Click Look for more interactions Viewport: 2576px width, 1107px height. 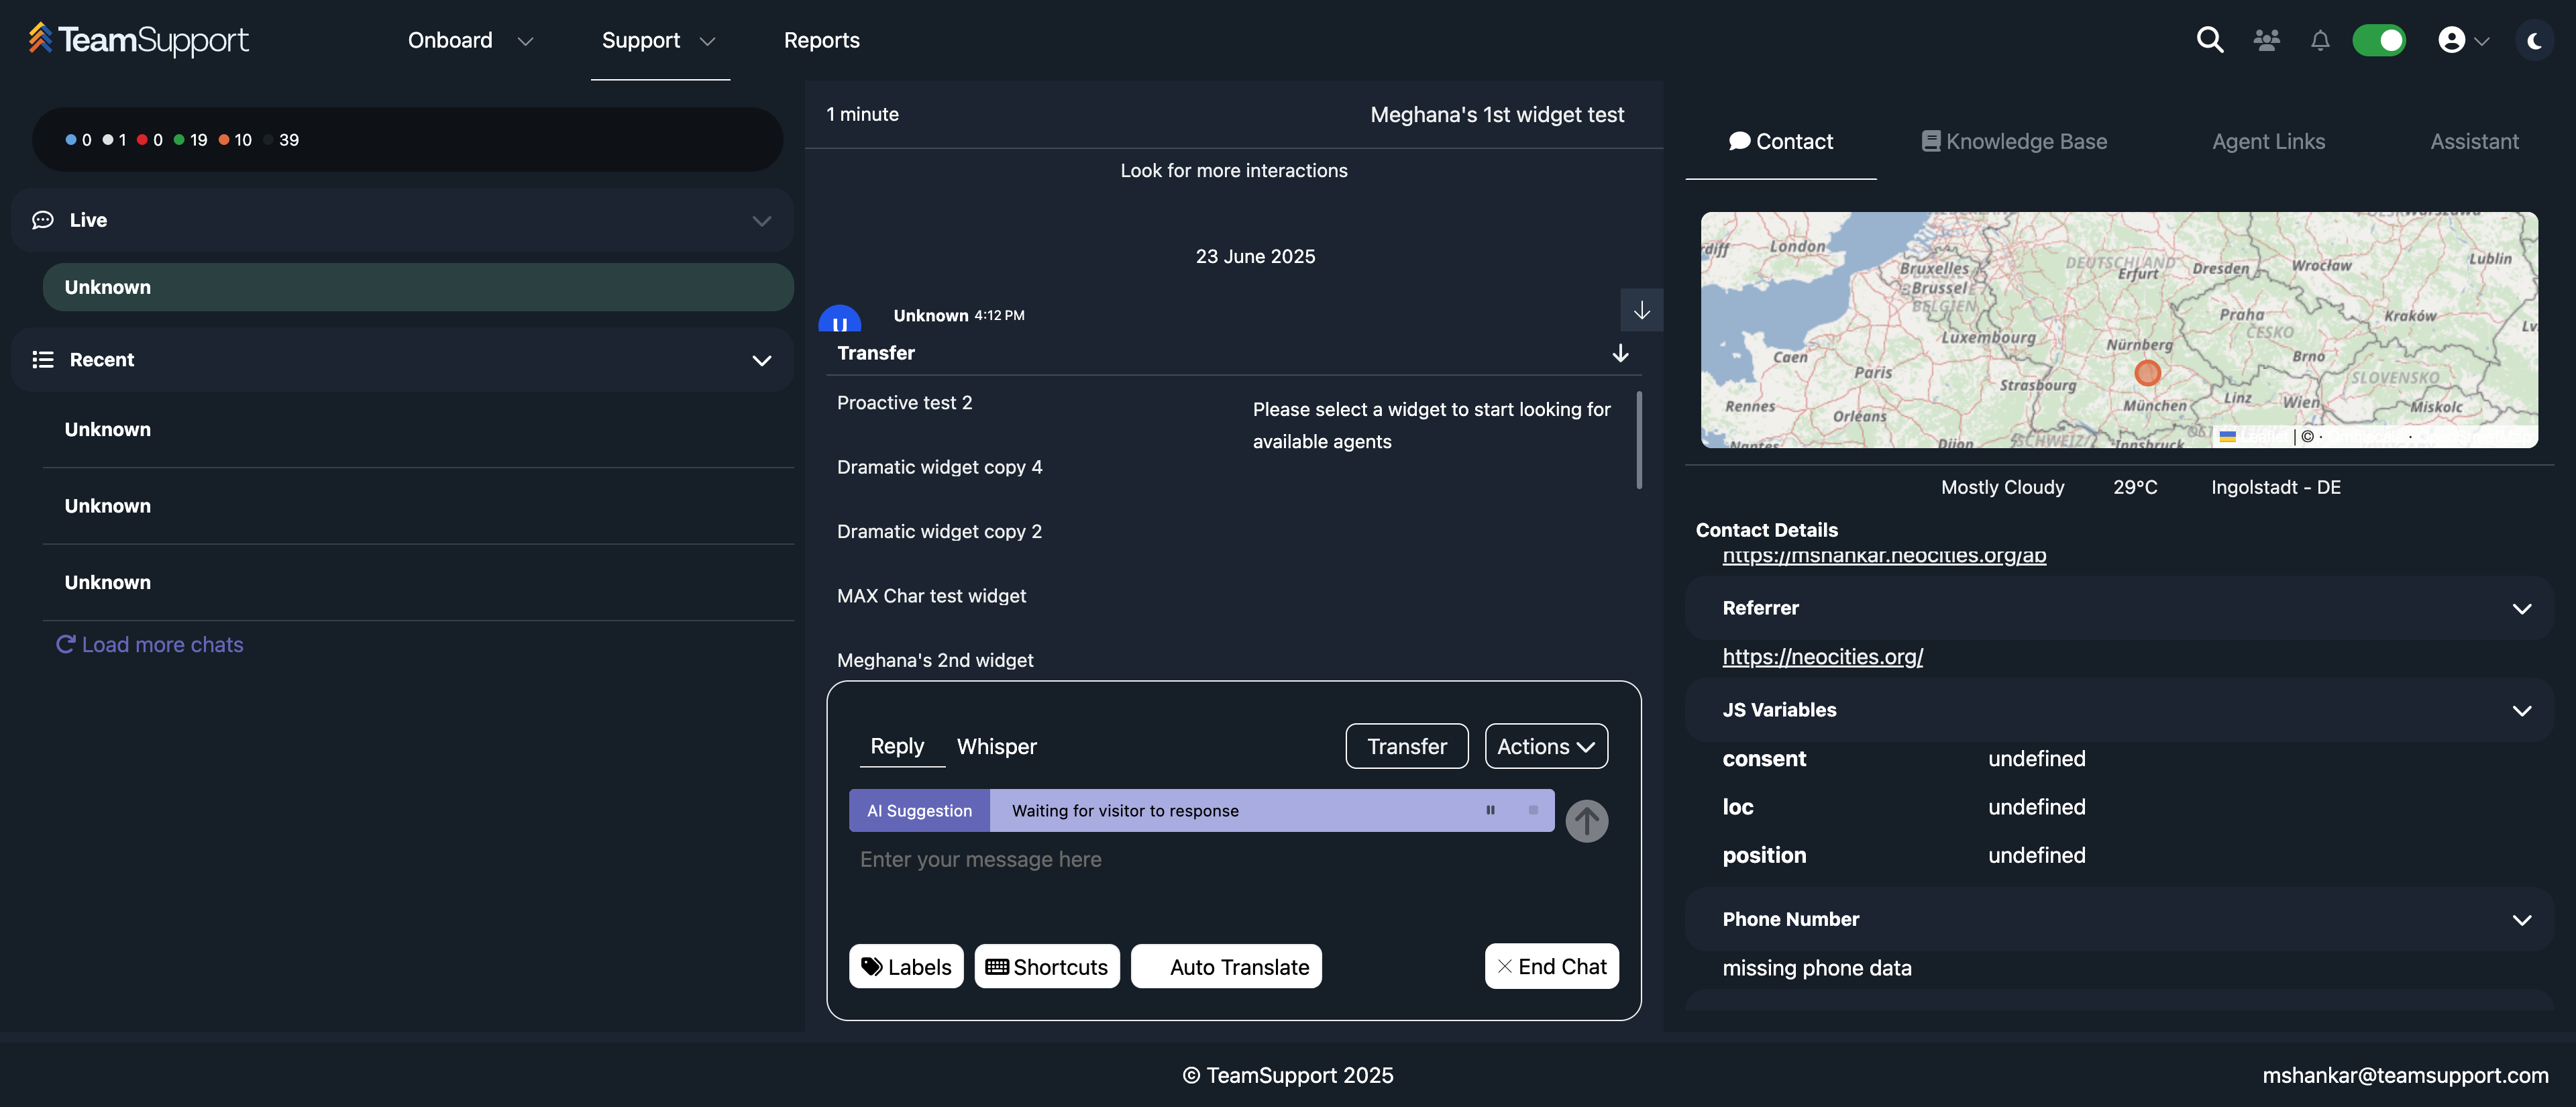coord(1233,170)
